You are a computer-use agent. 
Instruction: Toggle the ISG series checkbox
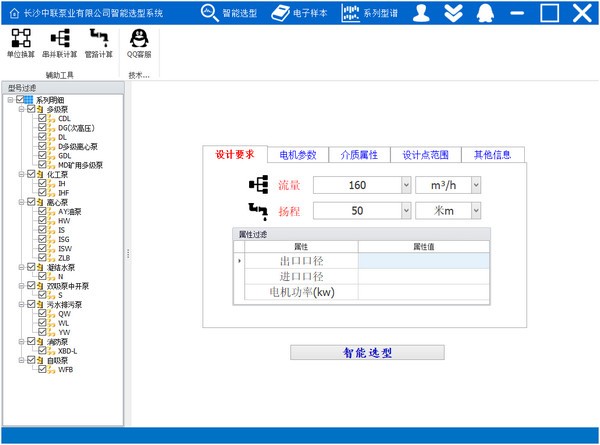pyautogui.click(x=42, y=239)
